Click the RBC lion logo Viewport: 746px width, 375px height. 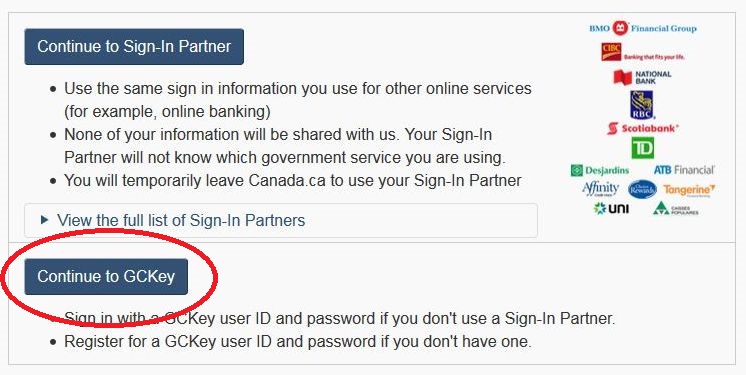point(642,105)
